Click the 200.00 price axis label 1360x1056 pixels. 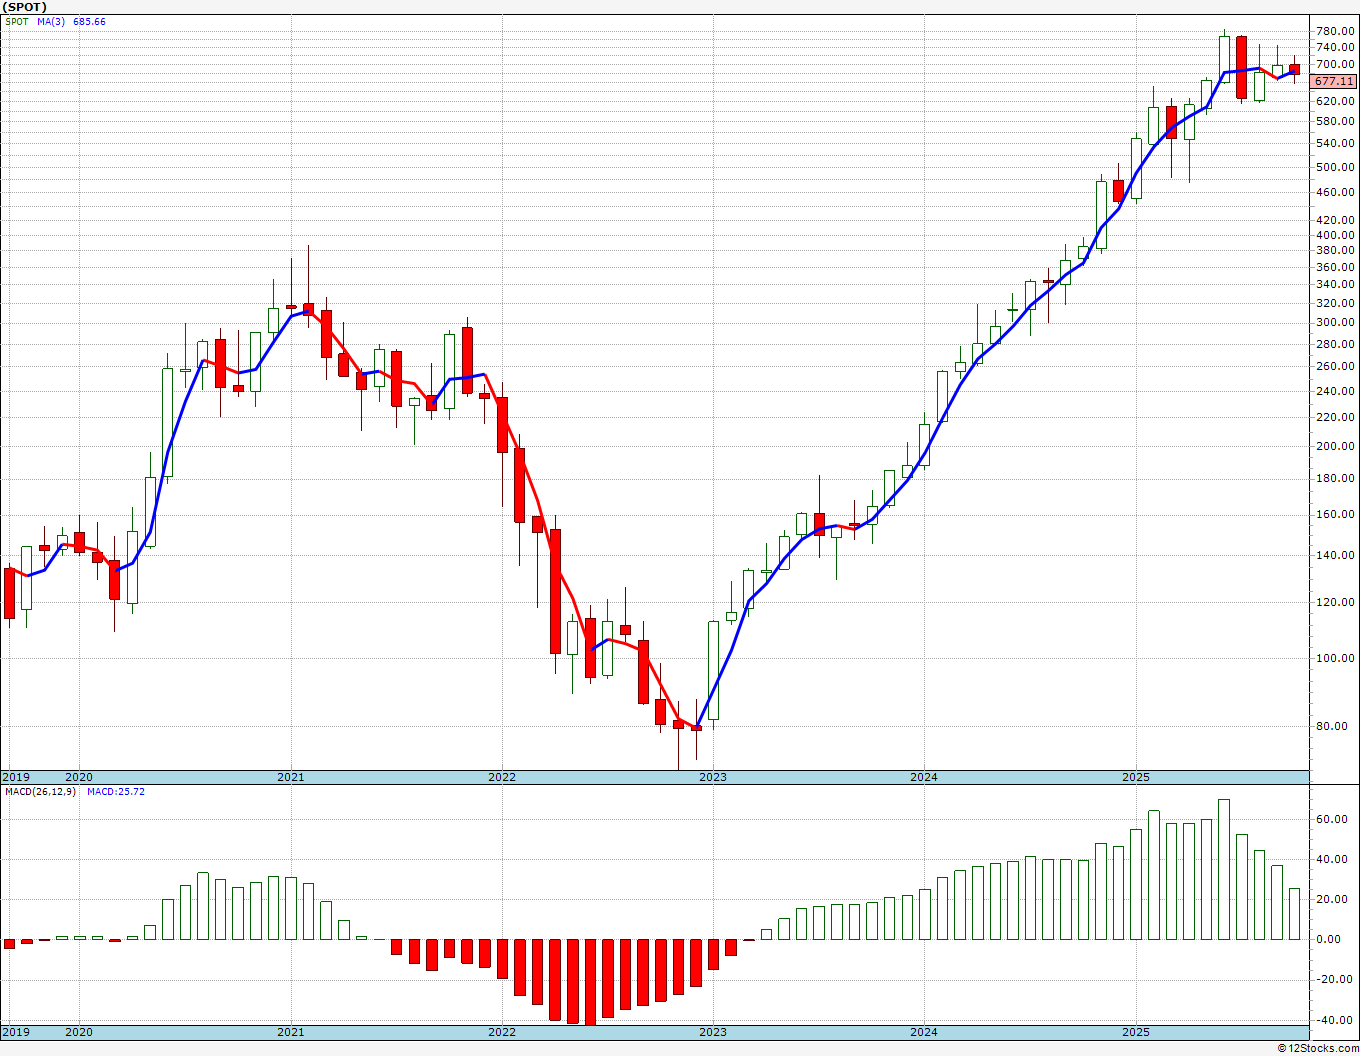pyautogui.click(x=1335, y=446)
